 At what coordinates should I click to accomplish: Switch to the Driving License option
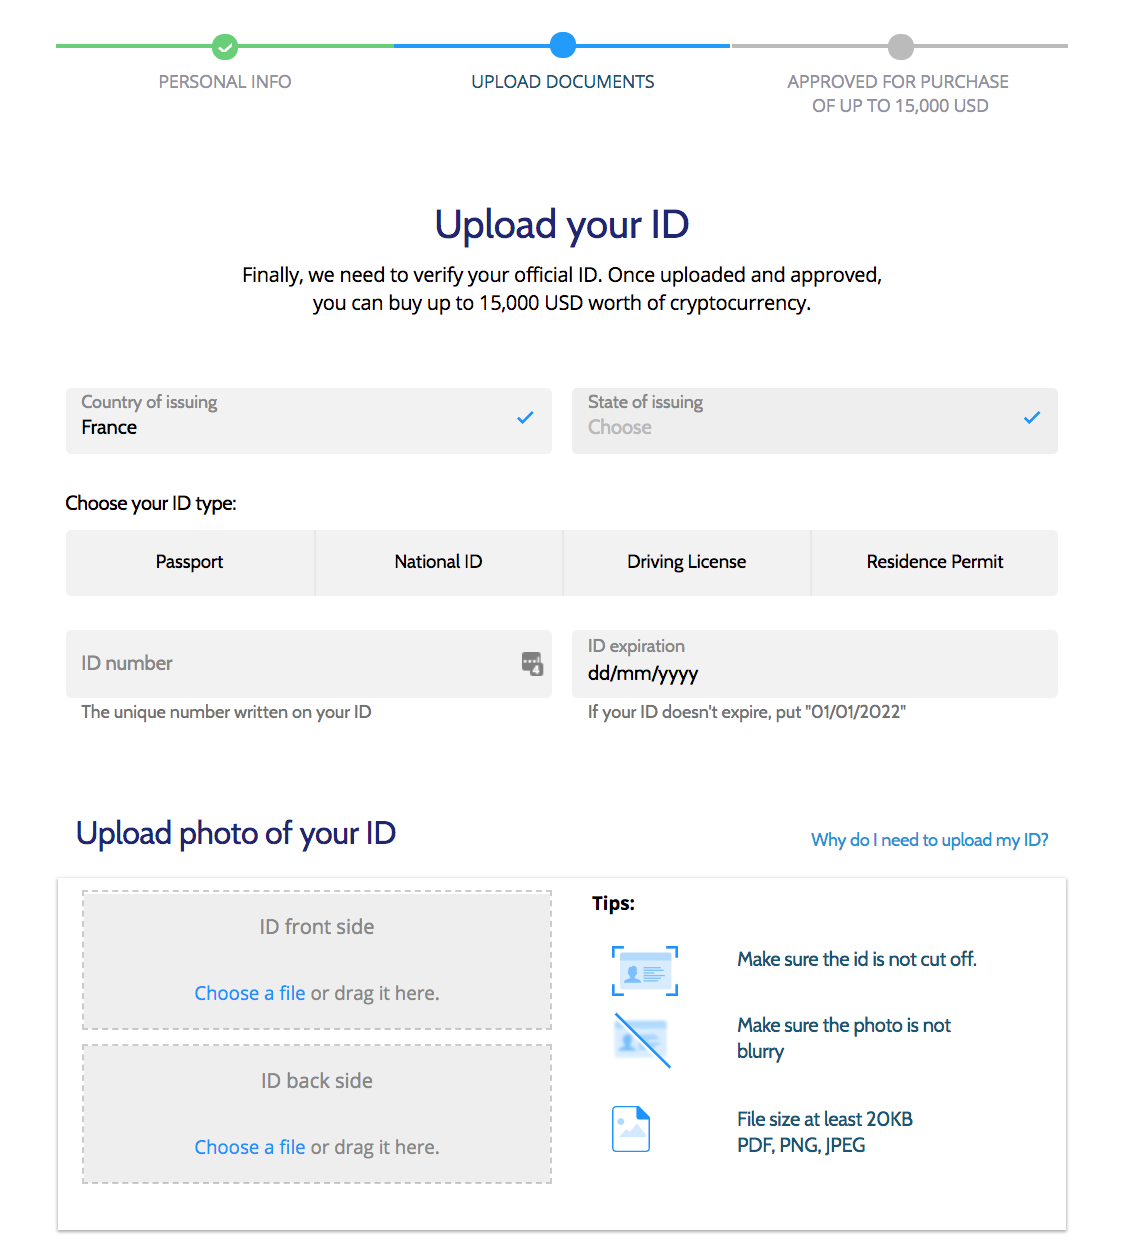click(686, 562)
